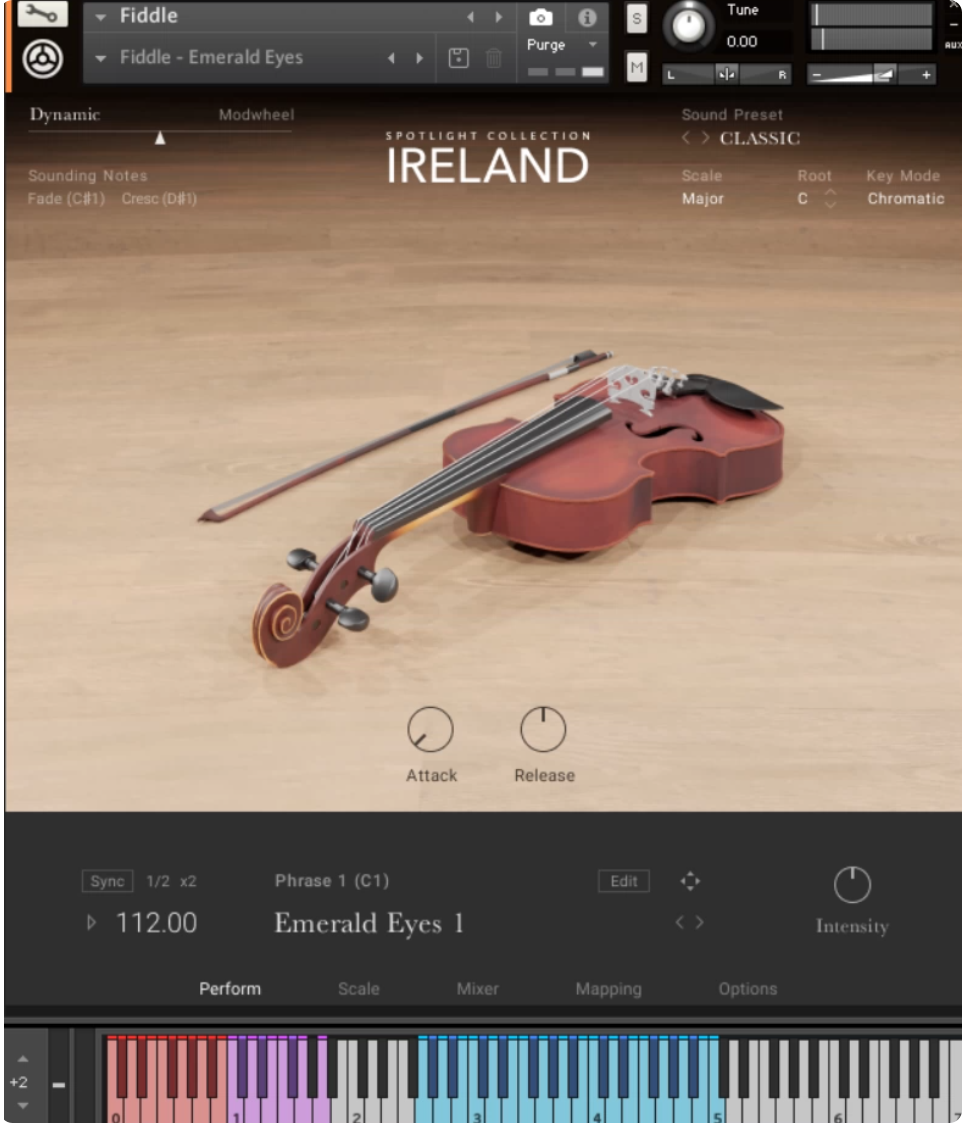Click the pitch bend strip minus marker

[59, 1085]
